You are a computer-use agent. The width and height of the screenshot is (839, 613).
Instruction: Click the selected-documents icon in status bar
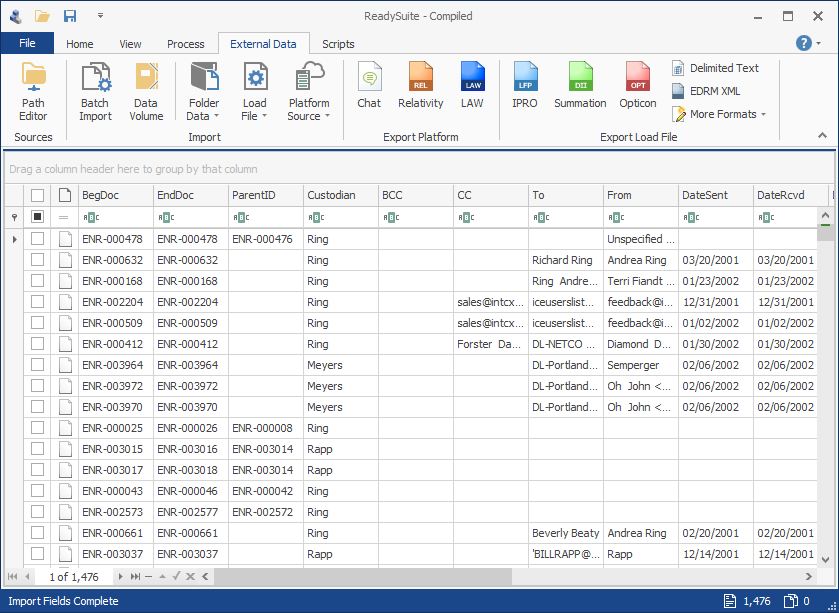791,601
